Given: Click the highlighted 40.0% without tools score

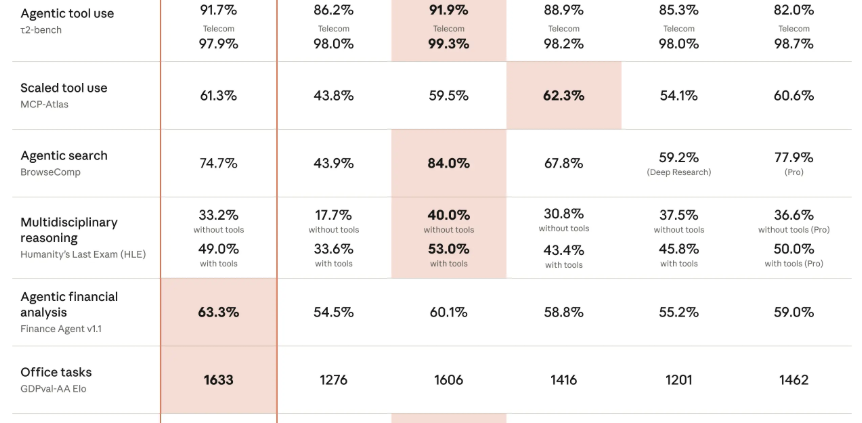Looking at the screenshot, I should [x=448, y=215].
